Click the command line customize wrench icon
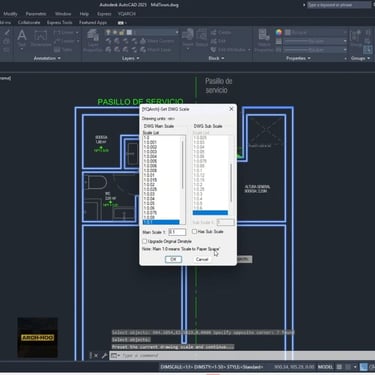This screenshot has height=375, width=375. coord(104,356)
